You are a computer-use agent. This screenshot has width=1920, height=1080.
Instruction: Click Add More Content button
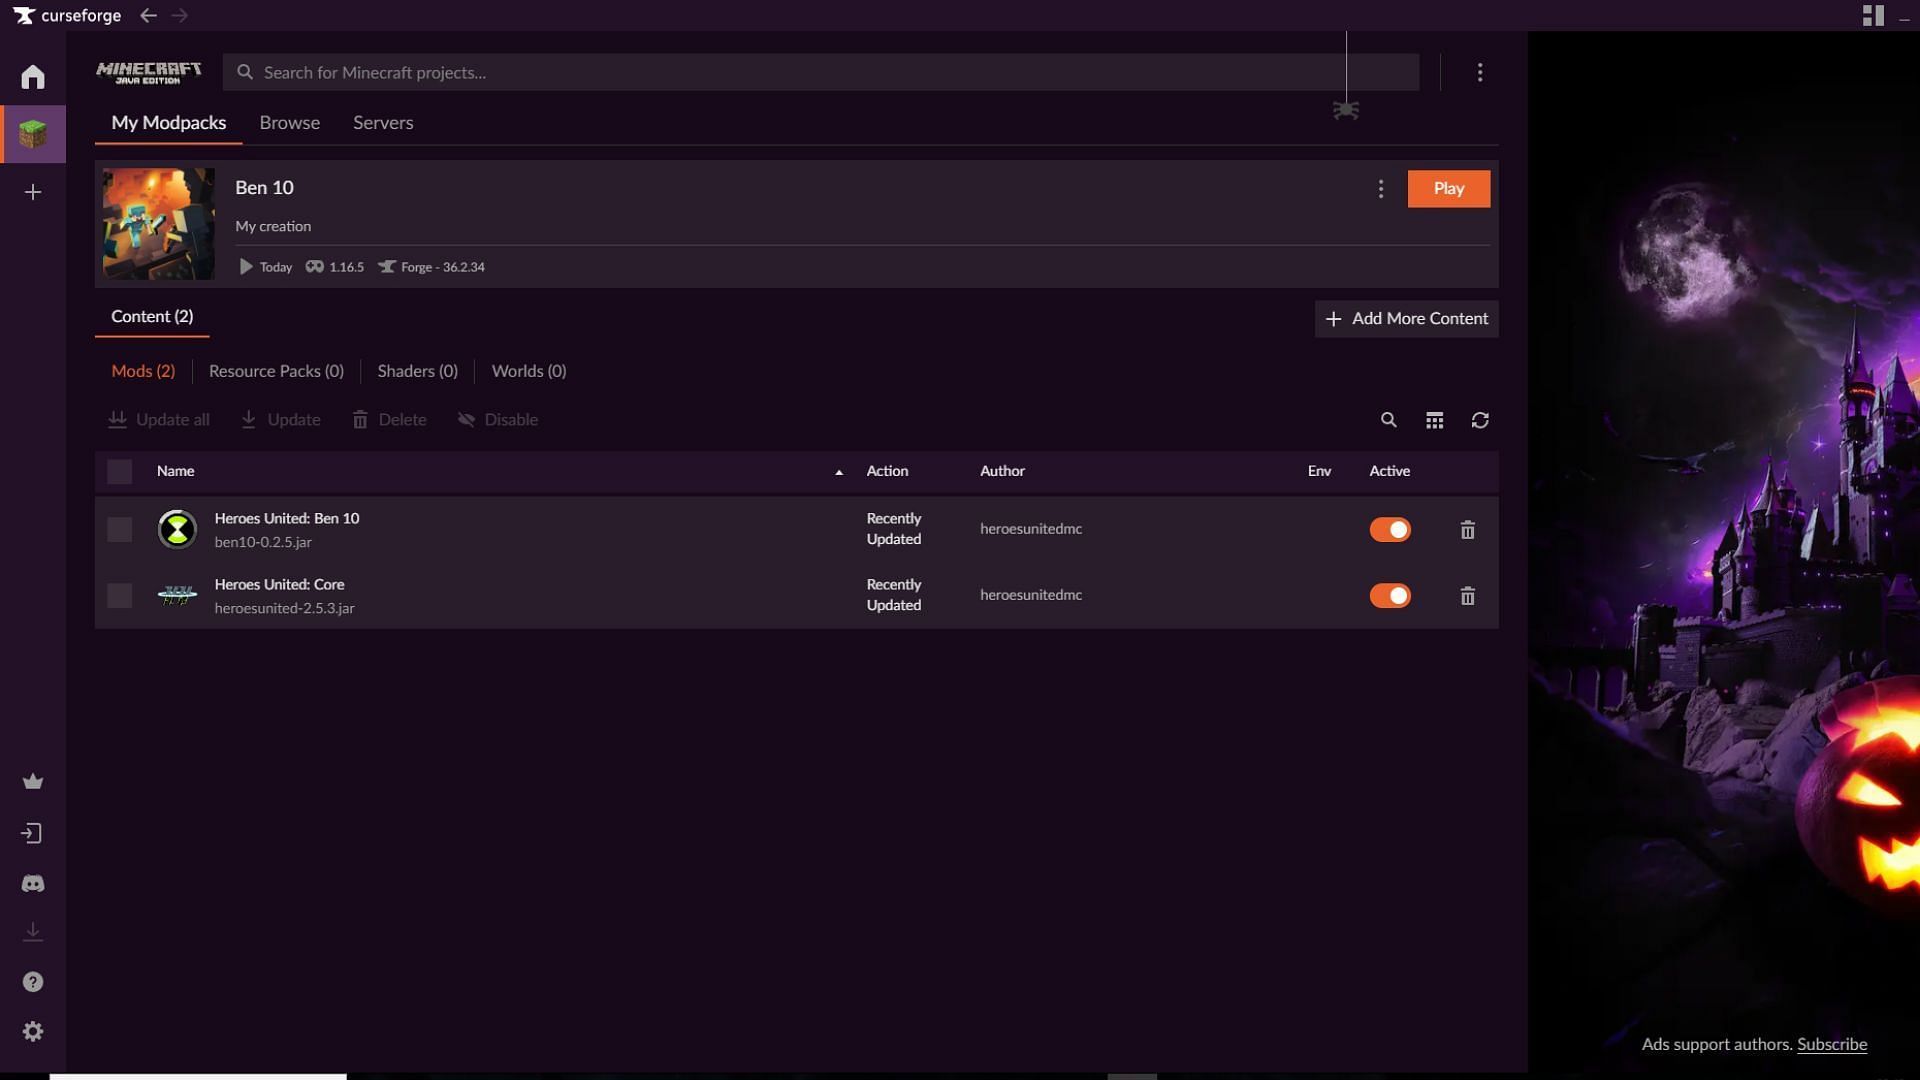coord(1406,319)
